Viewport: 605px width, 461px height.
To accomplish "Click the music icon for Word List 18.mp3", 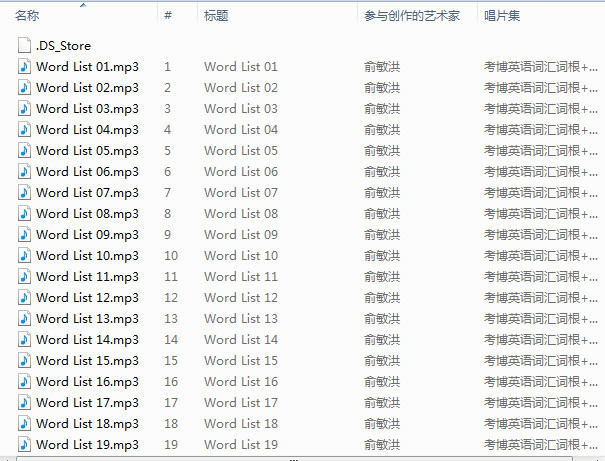I will (24, 423).
